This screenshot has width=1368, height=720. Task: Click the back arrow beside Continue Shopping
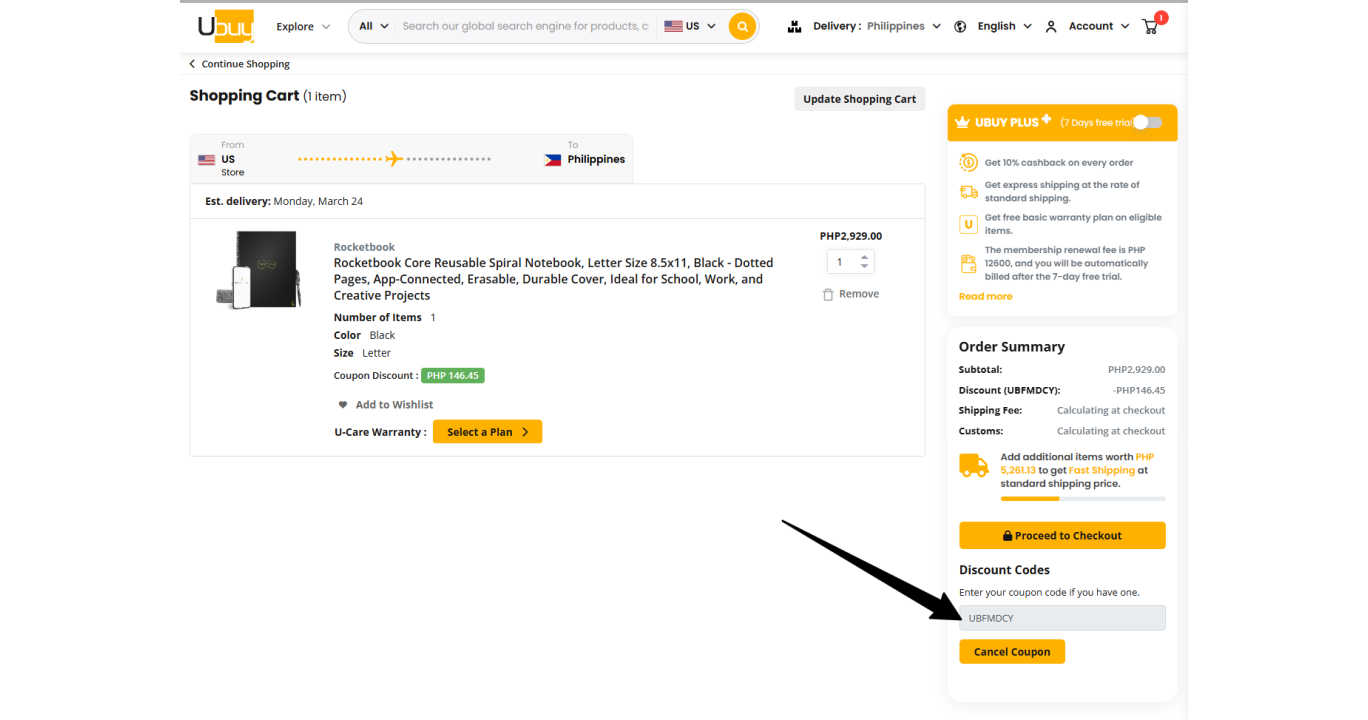click(x=192, y=64)
